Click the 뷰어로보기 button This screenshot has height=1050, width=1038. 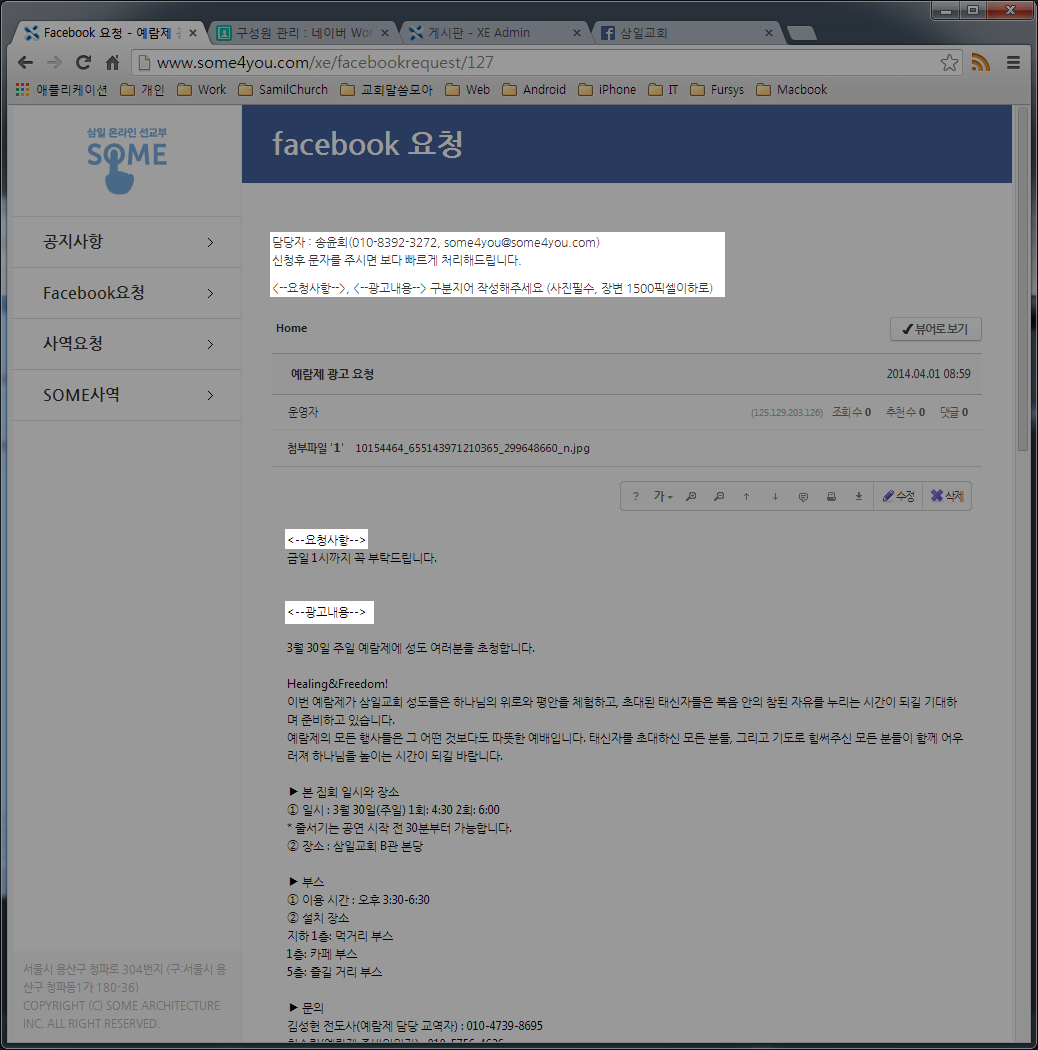click(x=935, y=329)
